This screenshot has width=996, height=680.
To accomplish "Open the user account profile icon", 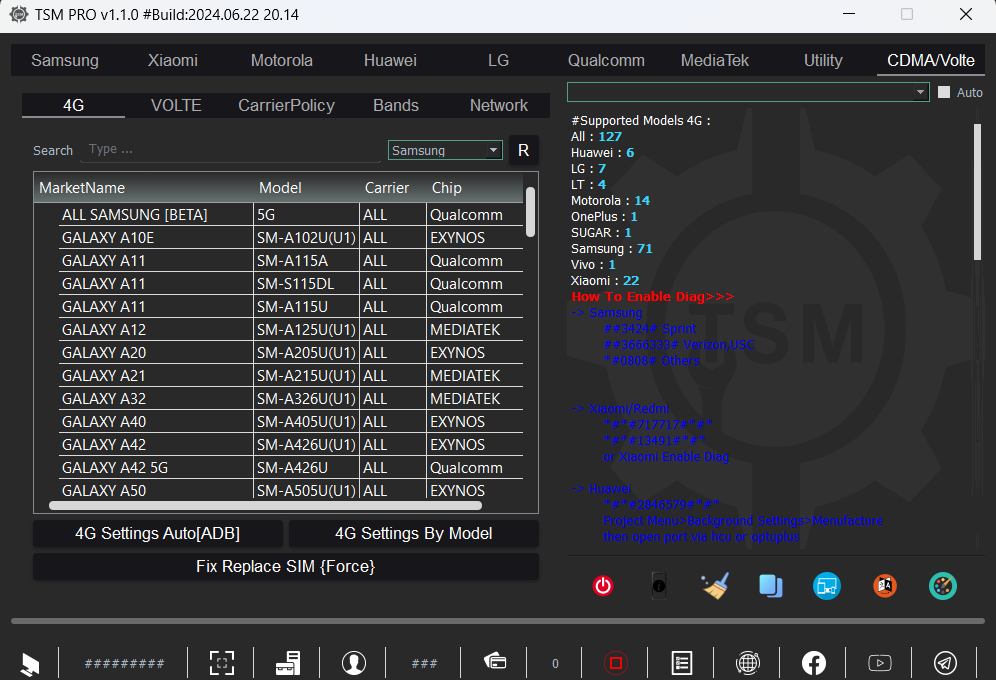I will click(x=354, y=663).
